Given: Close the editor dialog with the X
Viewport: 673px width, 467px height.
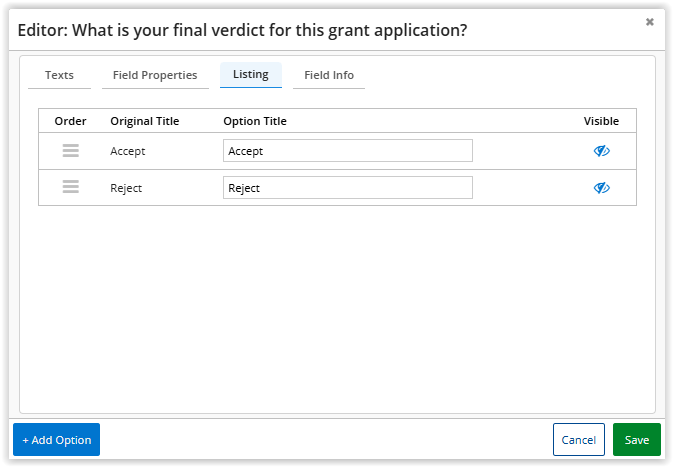Looking at the screenshot, I should 650,22.
